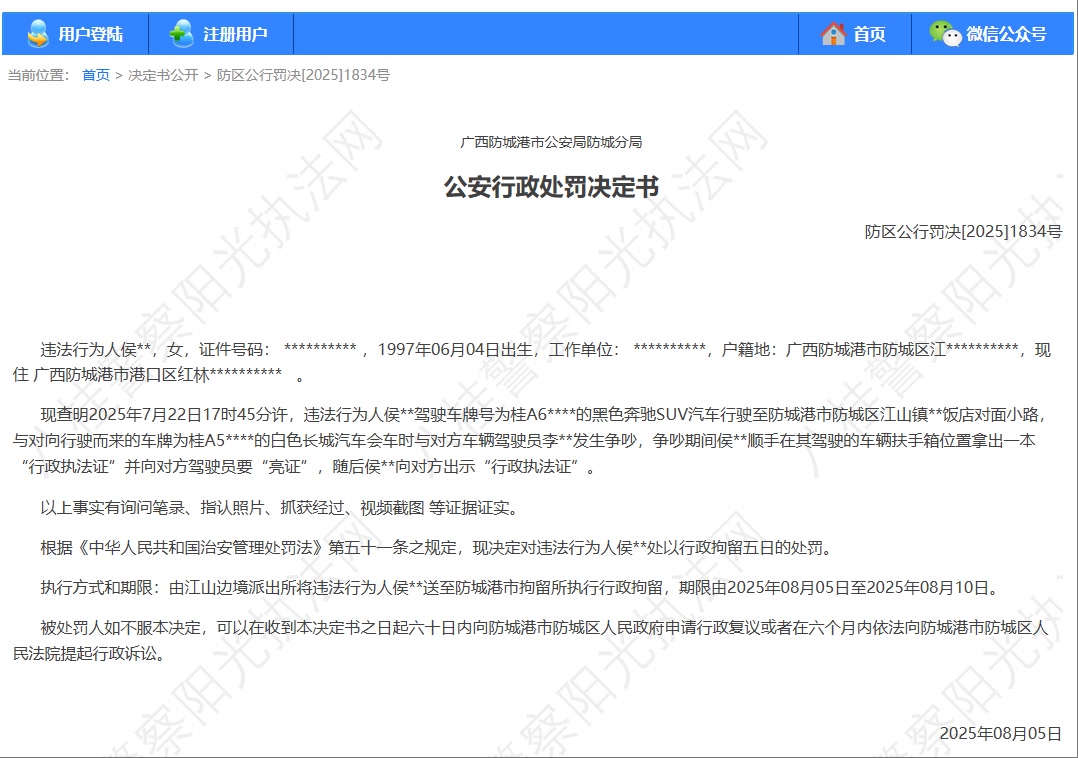Click the WeChat bubble icon
Image resolution: width=1078 pixels, height=758 pixels.
click(x=945, y=32)
